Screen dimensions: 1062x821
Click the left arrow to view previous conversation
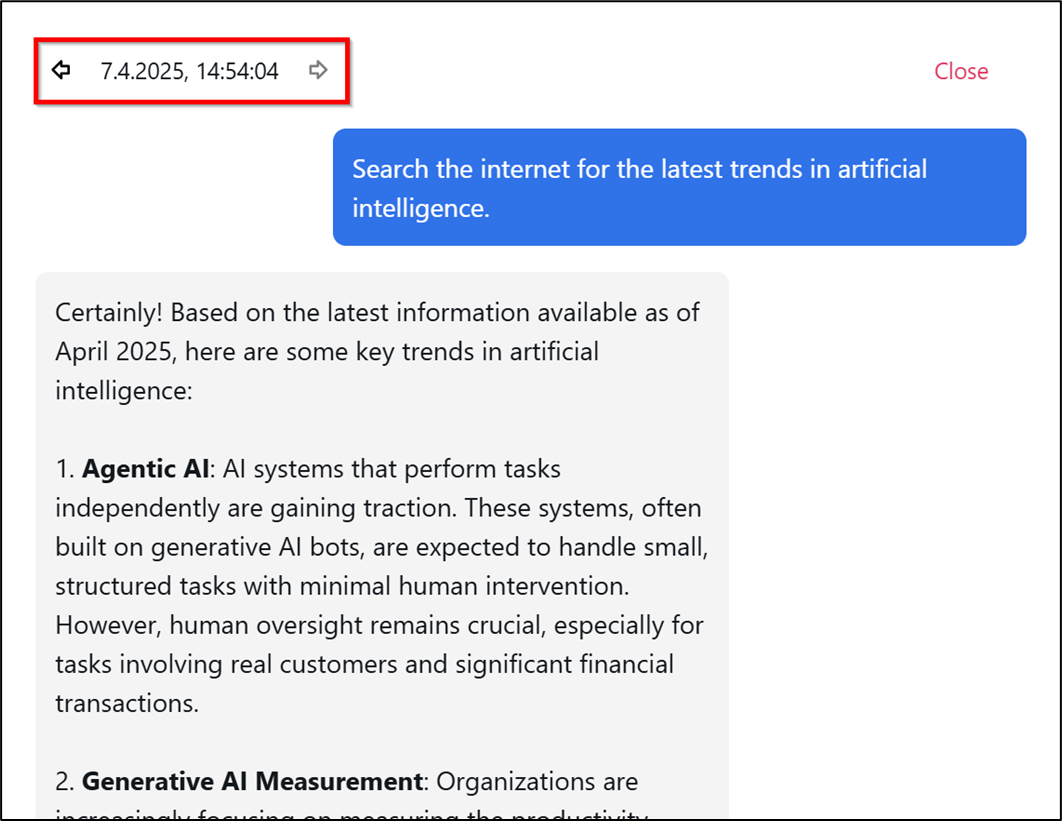click(61, 70)
